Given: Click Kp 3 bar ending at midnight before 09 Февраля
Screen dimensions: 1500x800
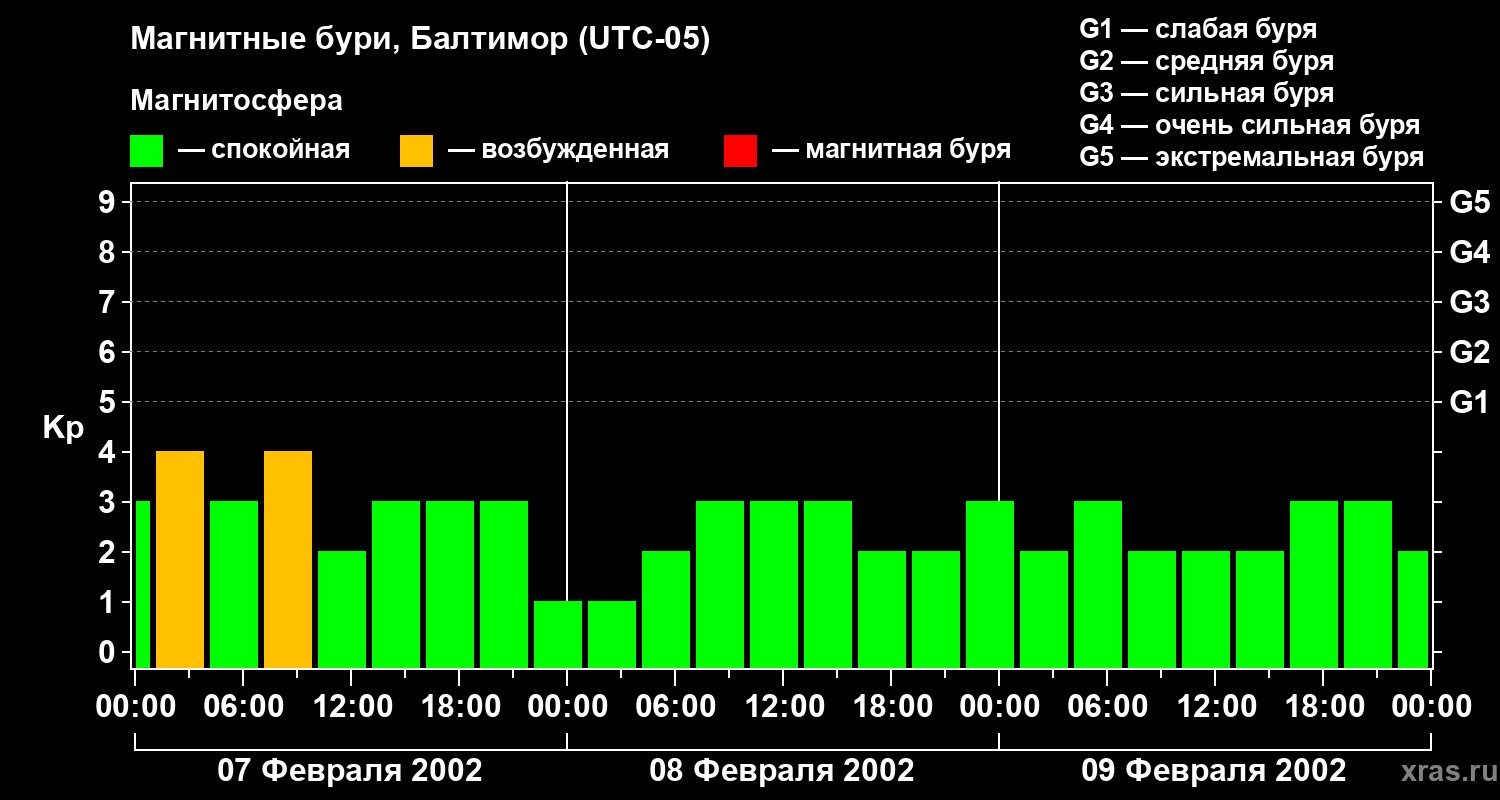Looking at the screenshot, I should (x=990, y=584).
